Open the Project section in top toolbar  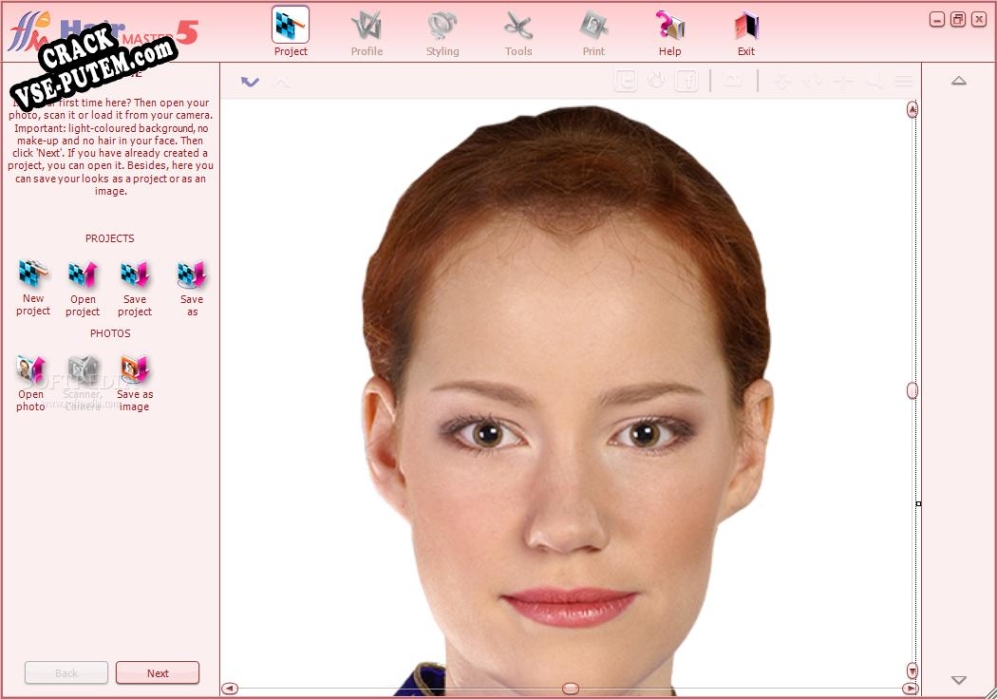pyautogui.click(x=291, y=31)
